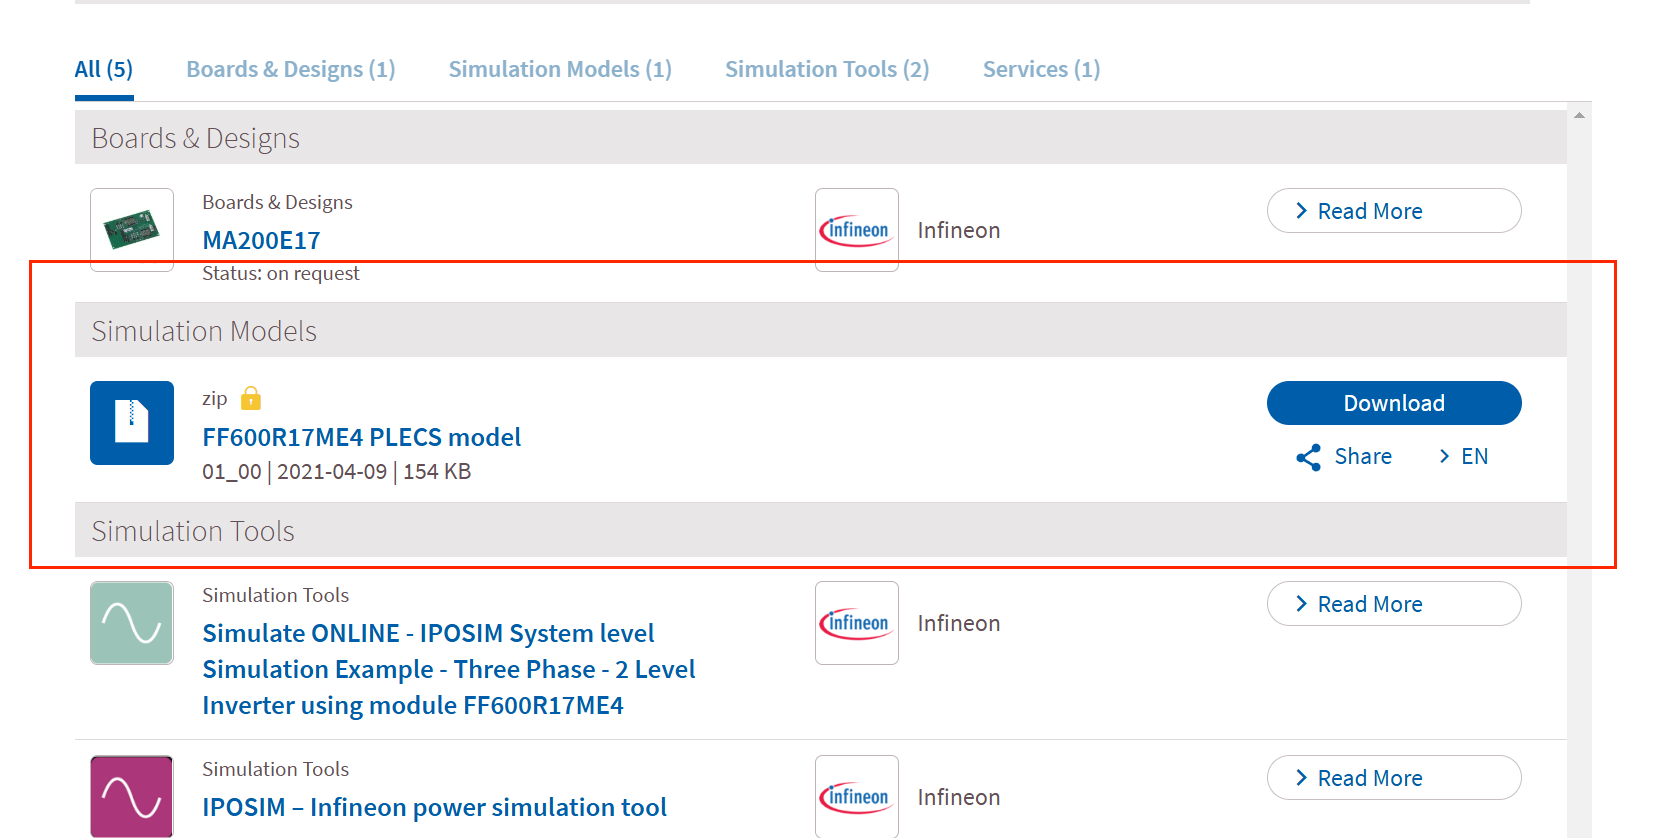Click Infineon logo in Simulate ONLINE row
Screen dimensions: 1667x838
(857, 623)
